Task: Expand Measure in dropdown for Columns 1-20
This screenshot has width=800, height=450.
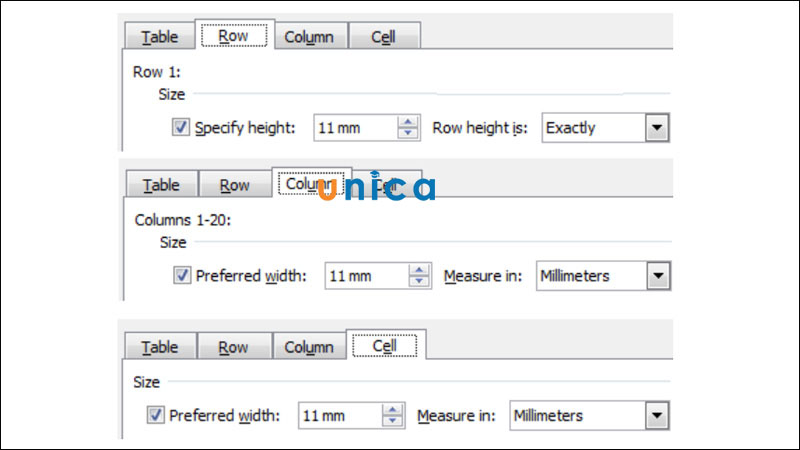Action: point(656,276)
